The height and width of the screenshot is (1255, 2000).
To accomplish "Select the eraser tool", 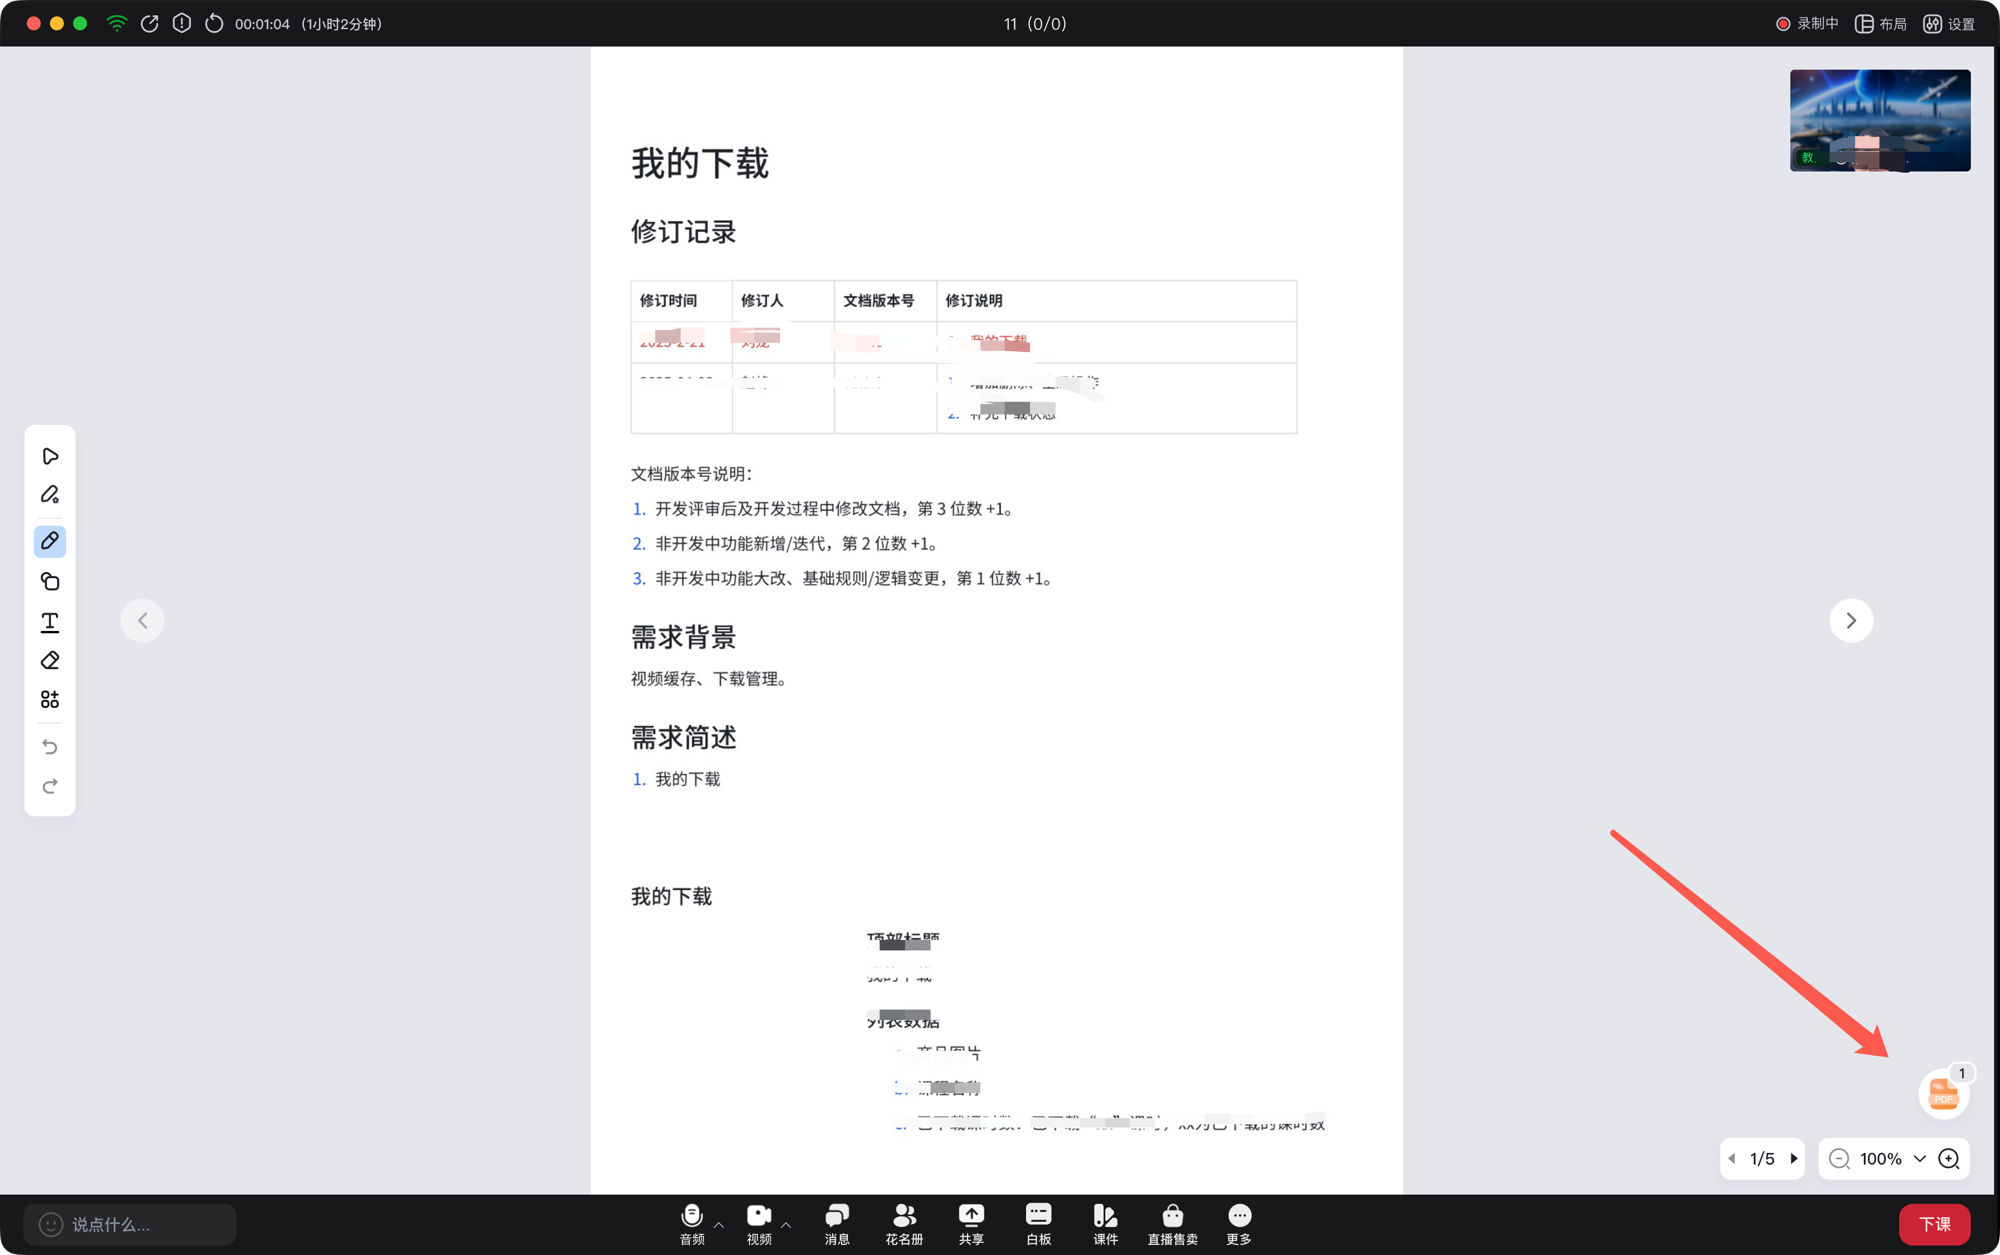I will click(x=50, y=661).
